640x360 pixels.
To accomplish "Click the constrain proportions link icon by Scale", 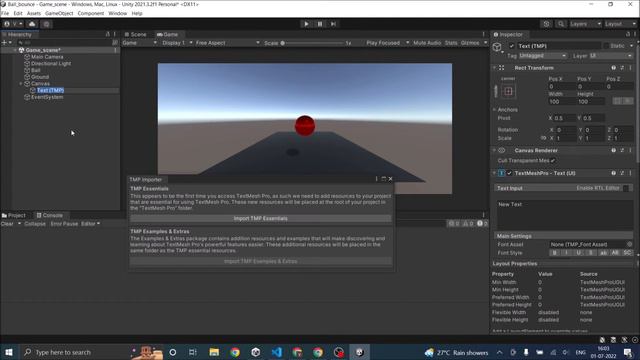I will (543, 138).
